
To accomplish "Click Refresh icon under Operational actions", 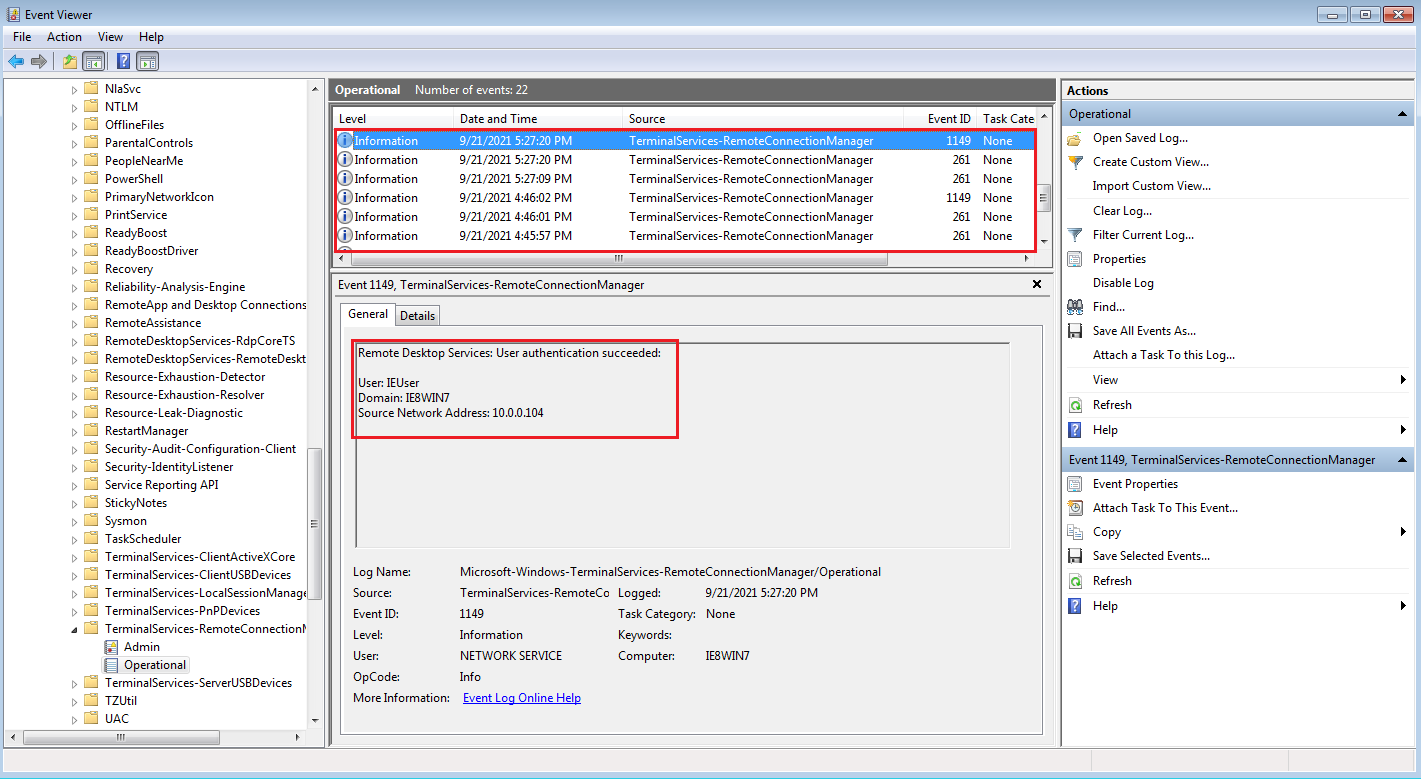I will point(1075,405).
